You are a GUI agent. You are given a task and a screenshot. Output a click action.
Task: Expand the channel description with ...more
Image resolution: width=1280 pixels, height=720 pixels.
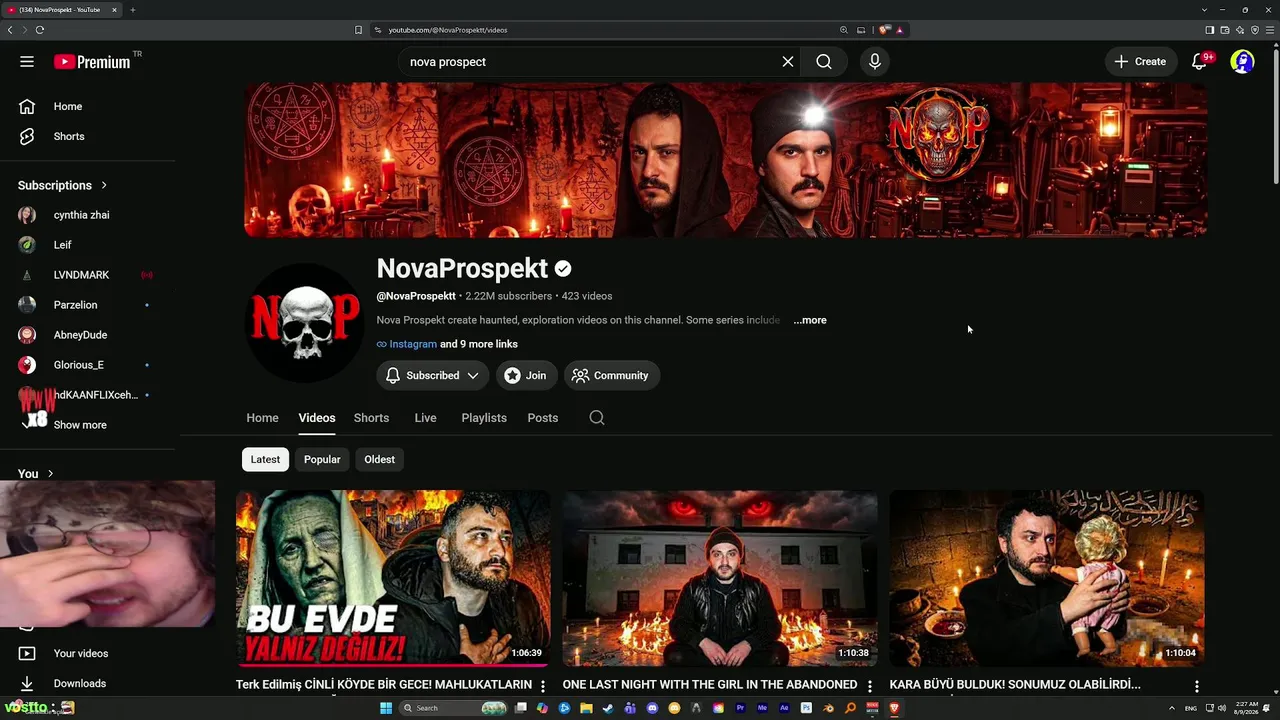(x=810, y=320)
